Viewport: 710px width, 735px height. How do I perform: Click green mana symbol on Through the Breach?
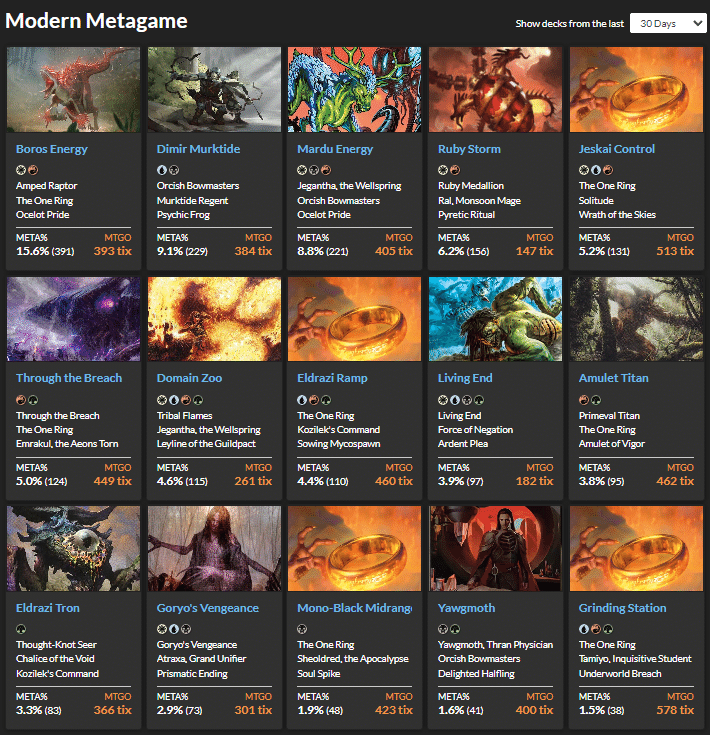pos(33,400)
